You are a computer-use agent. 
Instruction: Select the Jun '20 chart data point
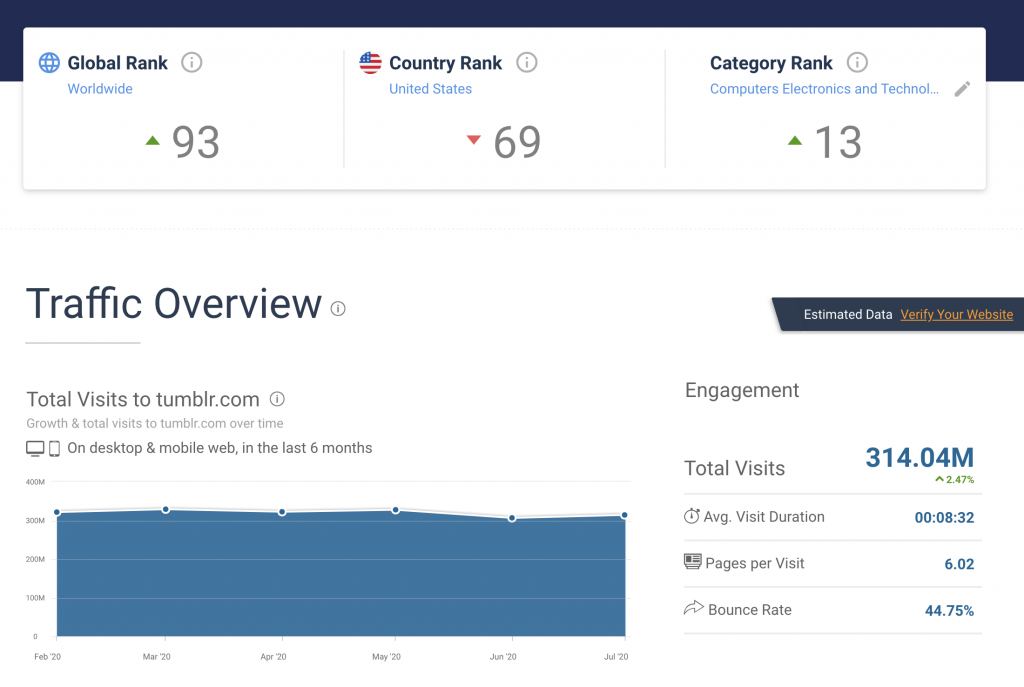(x=512, y=518)
